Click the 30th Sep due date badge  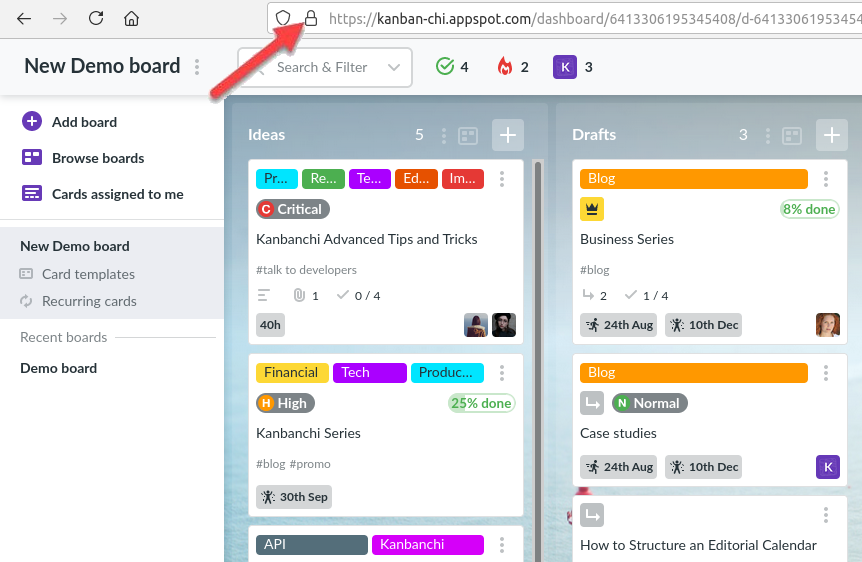click(x=294, y=497)
